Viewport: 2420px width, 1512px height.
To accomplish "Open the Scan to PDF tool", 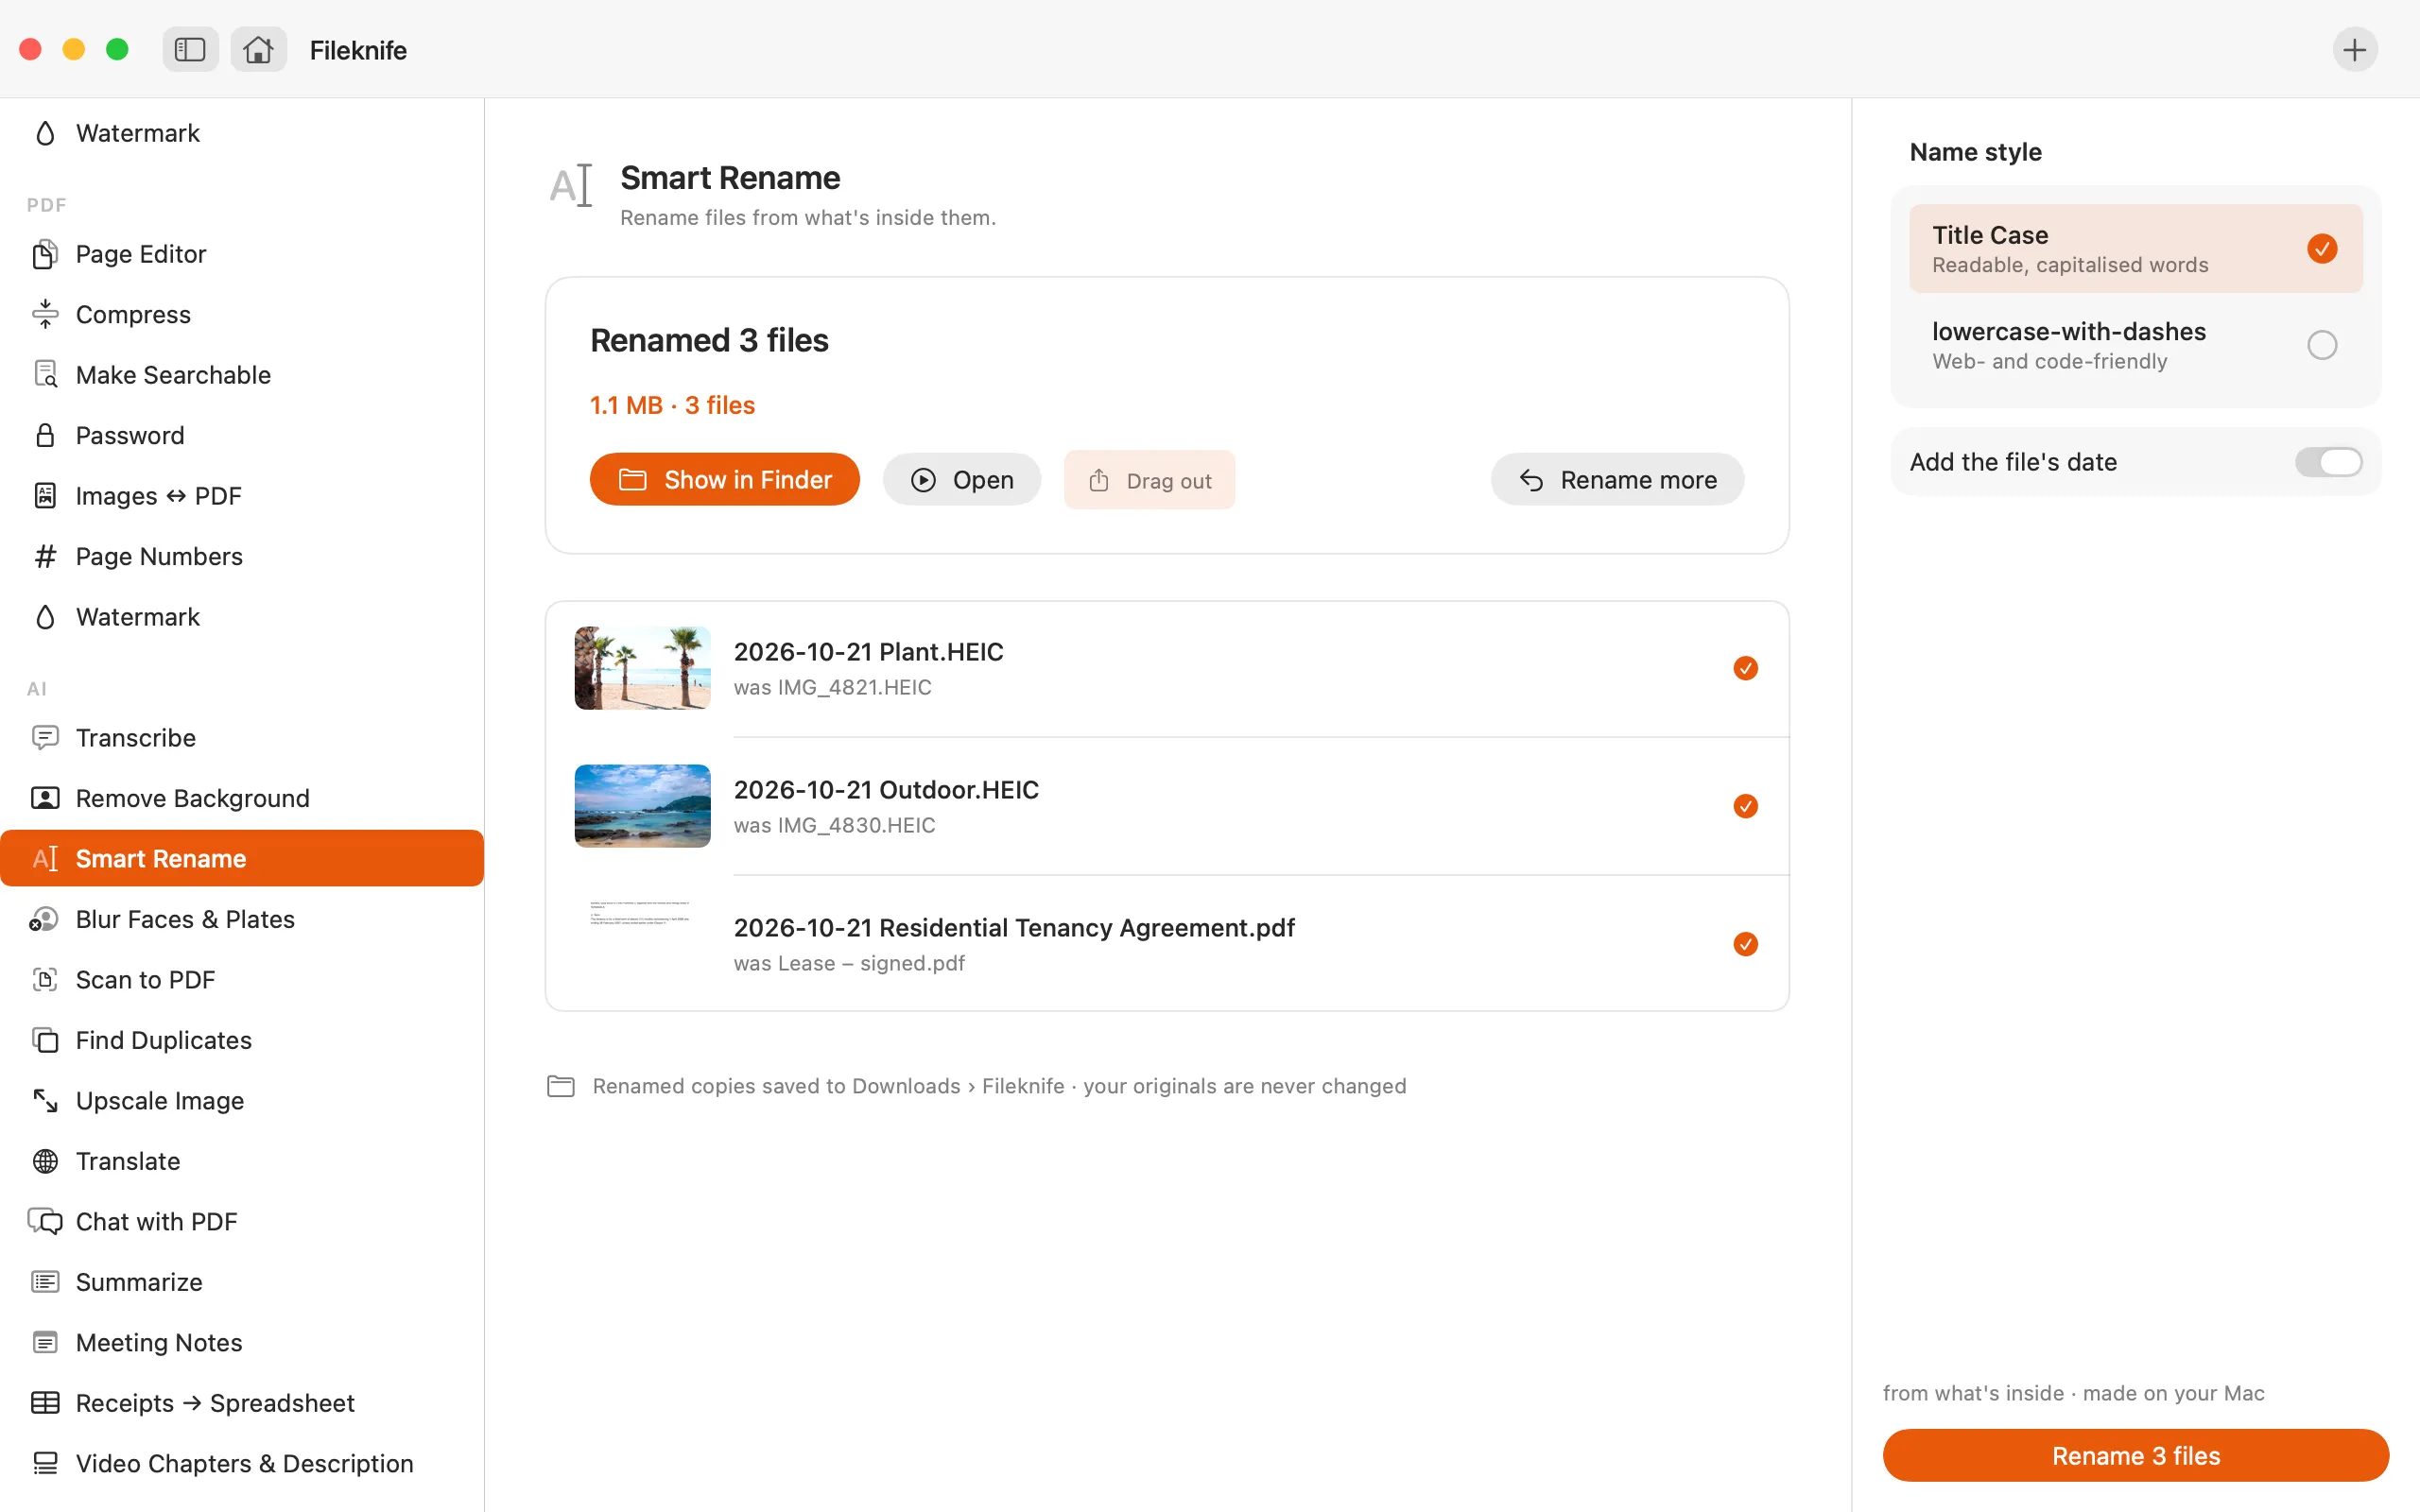I will click(242, 980).
